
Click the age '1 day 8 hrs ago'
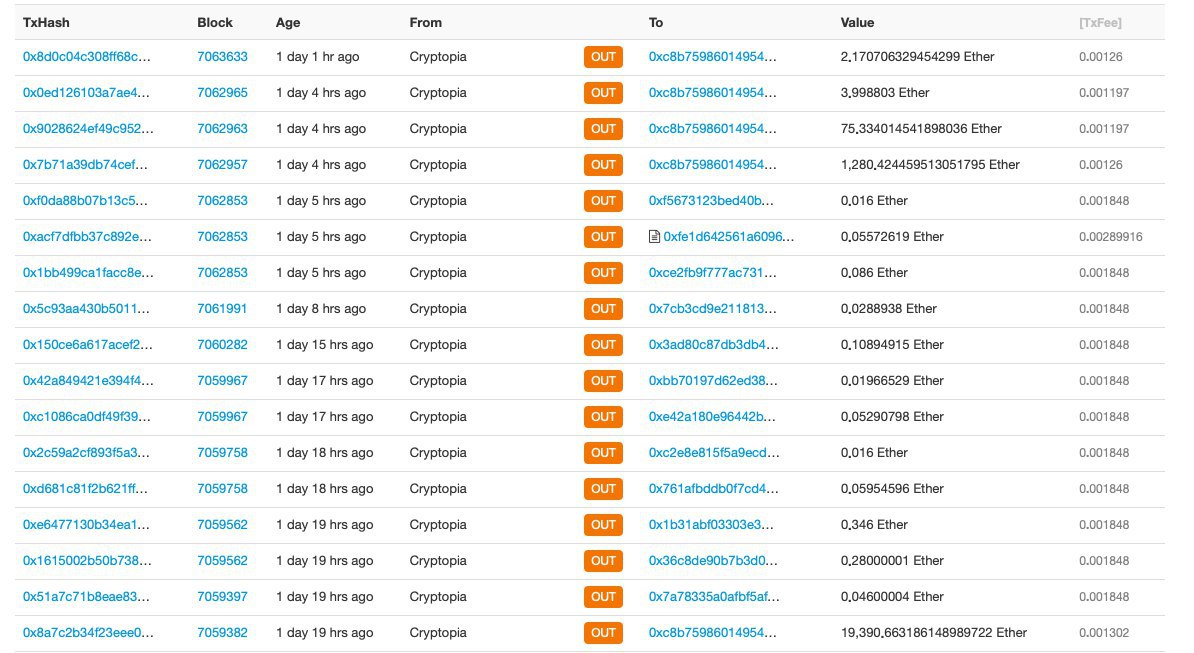click(x=321, y=309)
